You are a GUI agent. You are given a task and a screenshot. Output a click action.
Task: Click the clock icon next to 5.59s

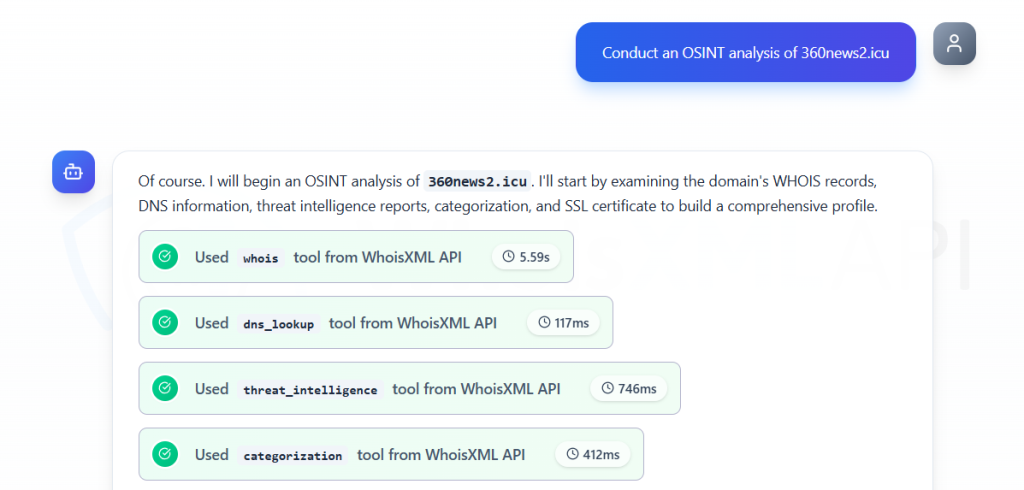509,257
